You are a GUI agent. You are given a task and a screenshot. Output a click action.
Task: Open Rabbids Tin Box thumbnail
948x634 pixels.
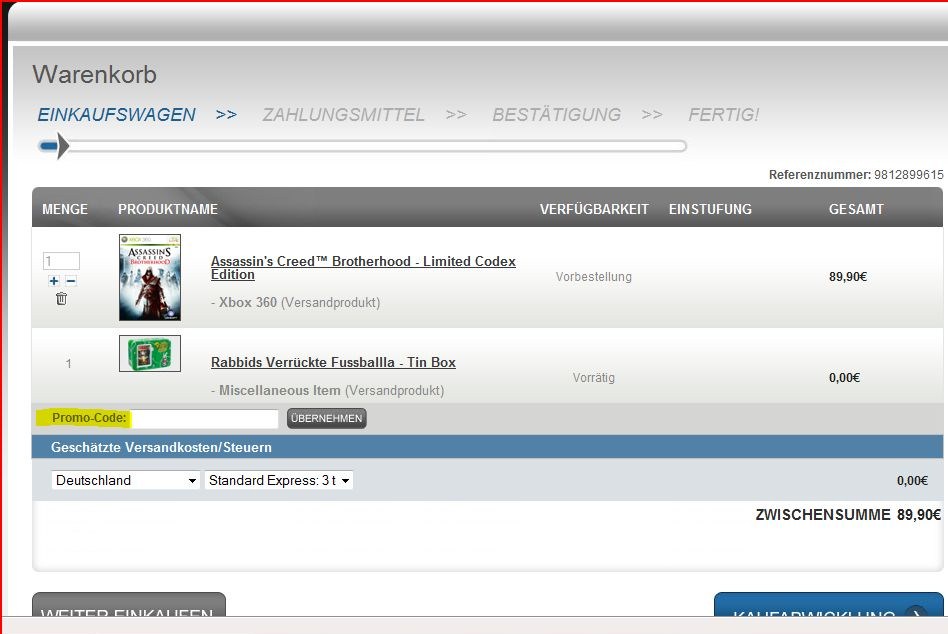click(150, 354)
